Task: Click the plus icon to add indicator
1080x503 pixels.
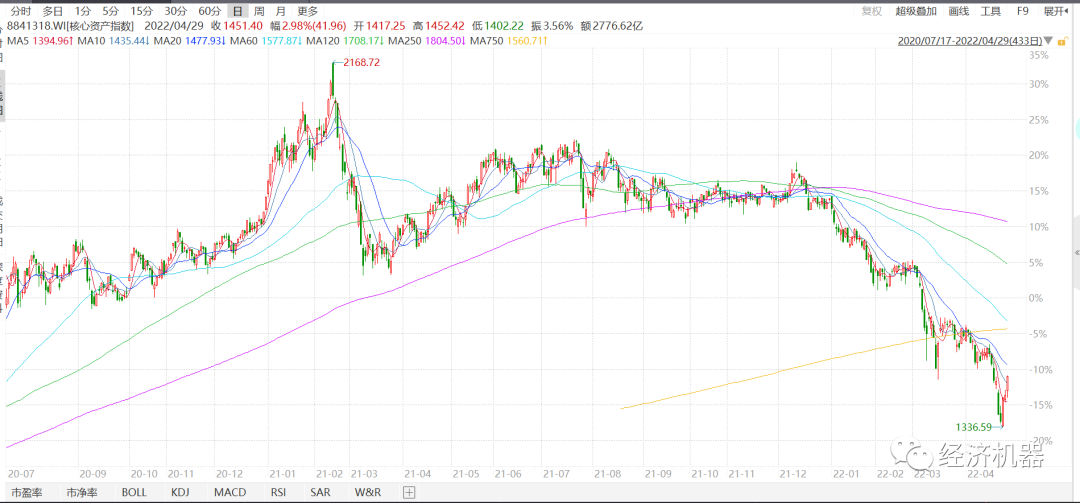Action: [x=408, y=492]
